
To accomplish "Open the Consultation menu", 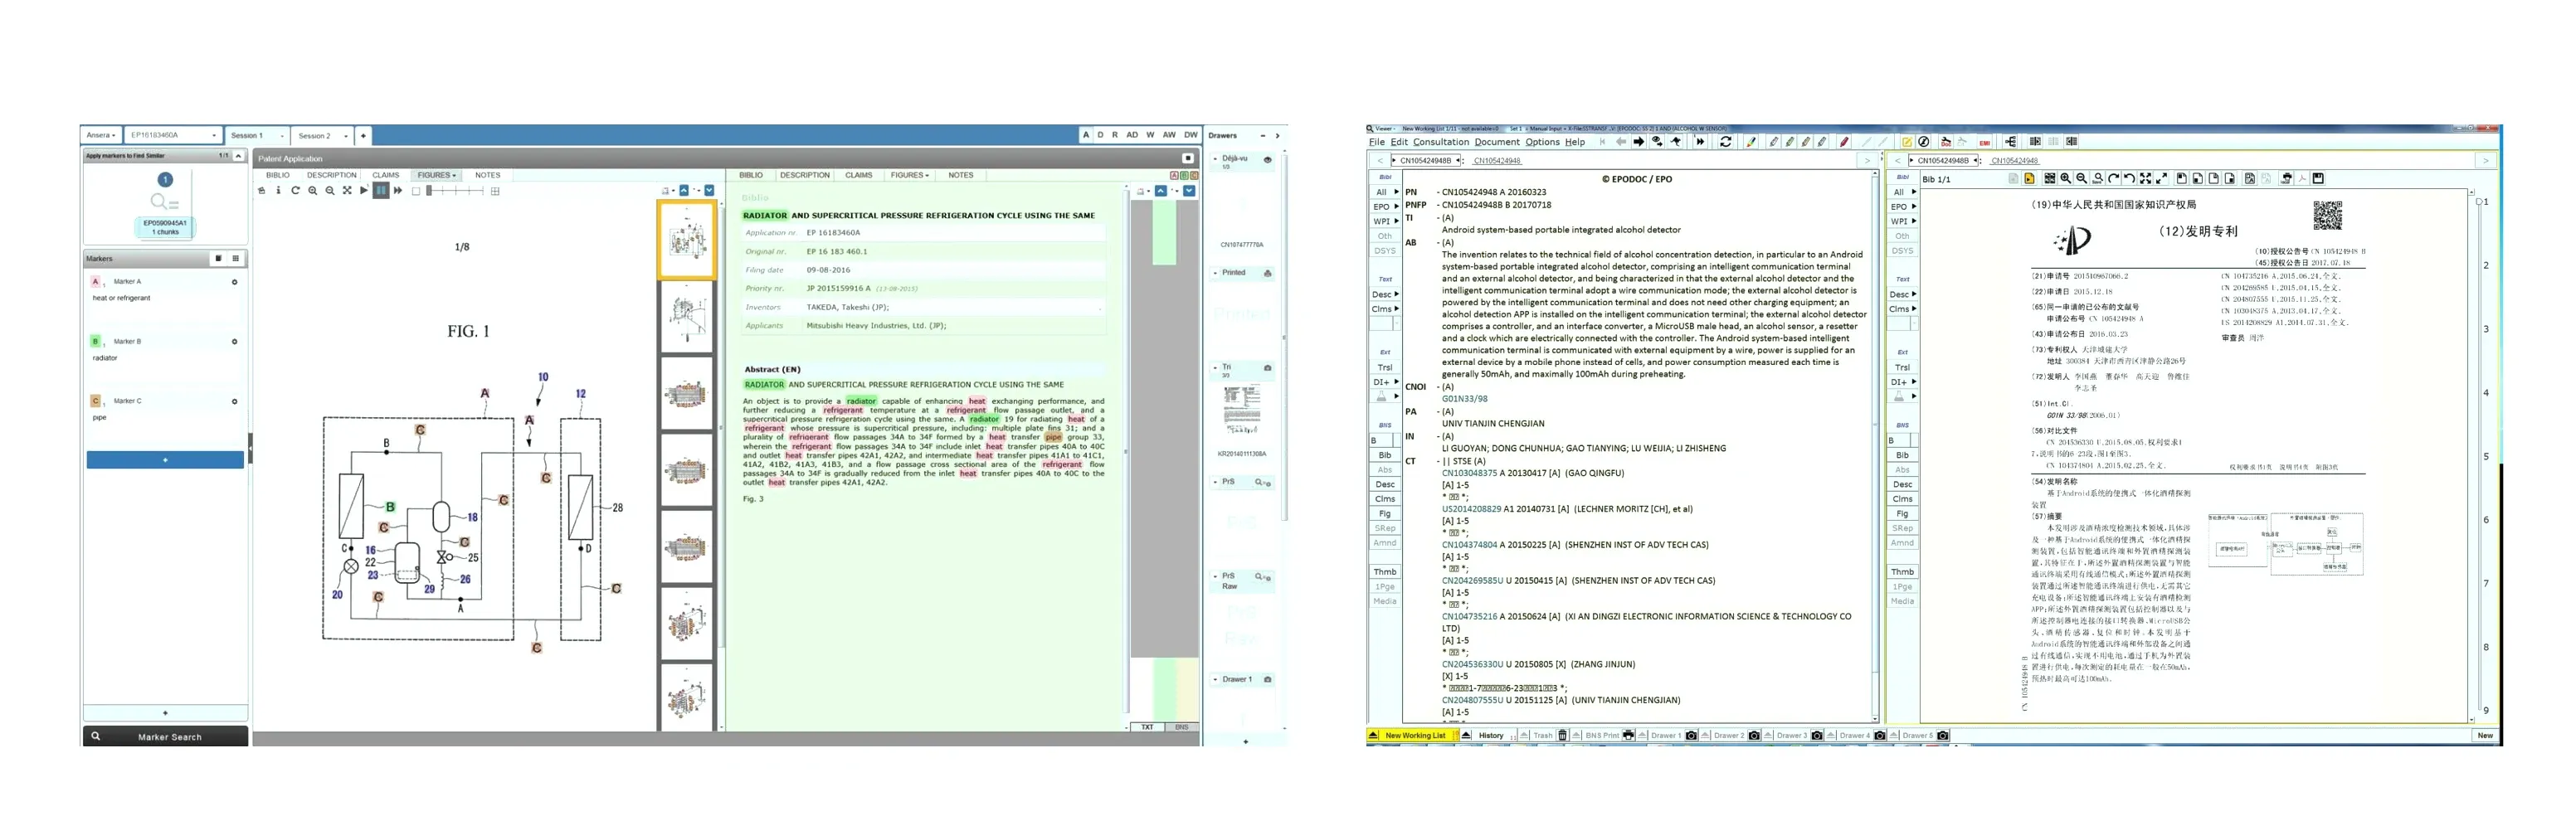I will point(1440,142).
